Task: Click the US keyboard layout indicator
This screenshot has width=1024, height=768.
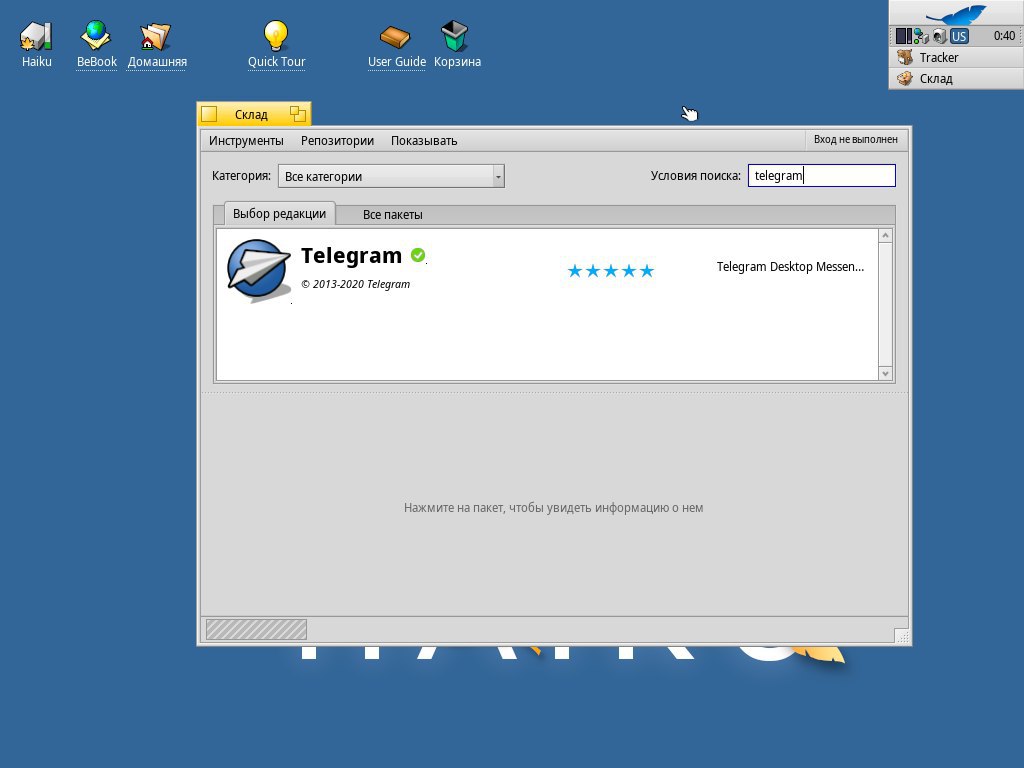Action: [959, 36]
